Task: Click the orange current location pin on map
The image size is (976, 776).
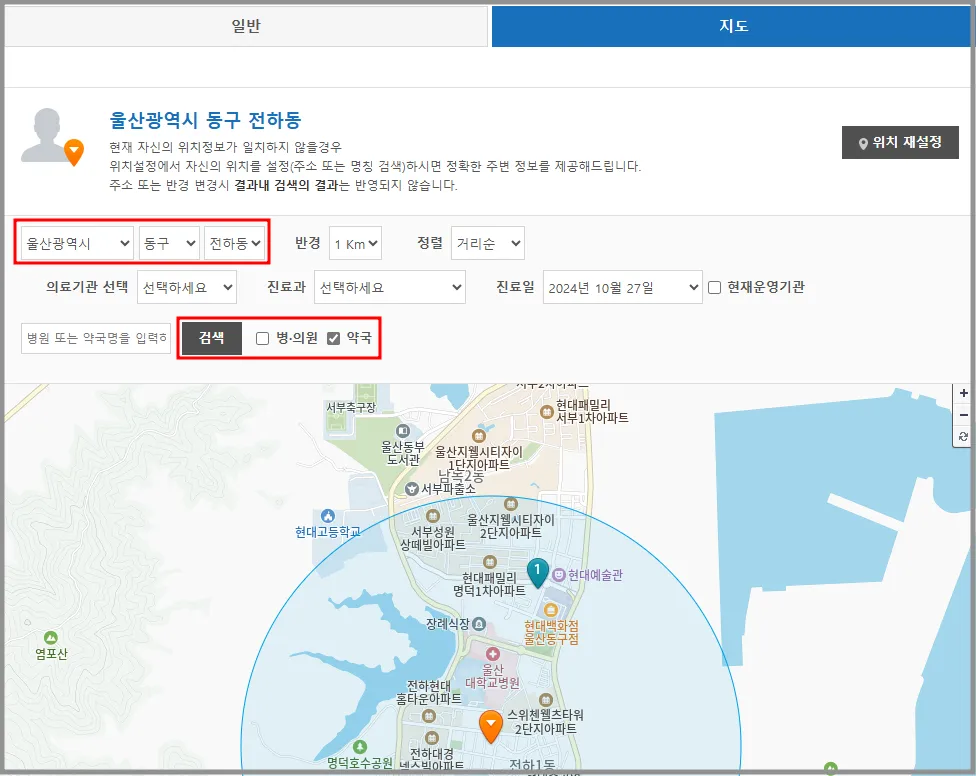Action: [x=491, y=726]
